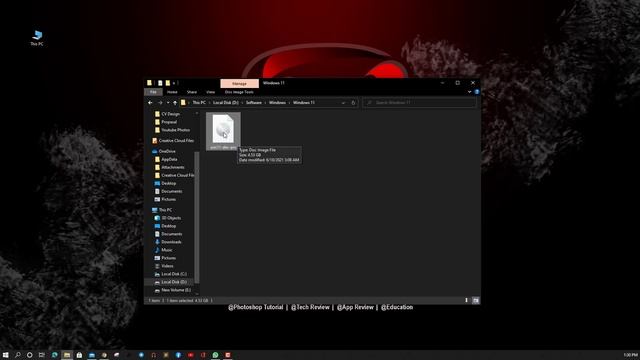
Task: Switch to Details view in status bar
Action: [467, 301]
